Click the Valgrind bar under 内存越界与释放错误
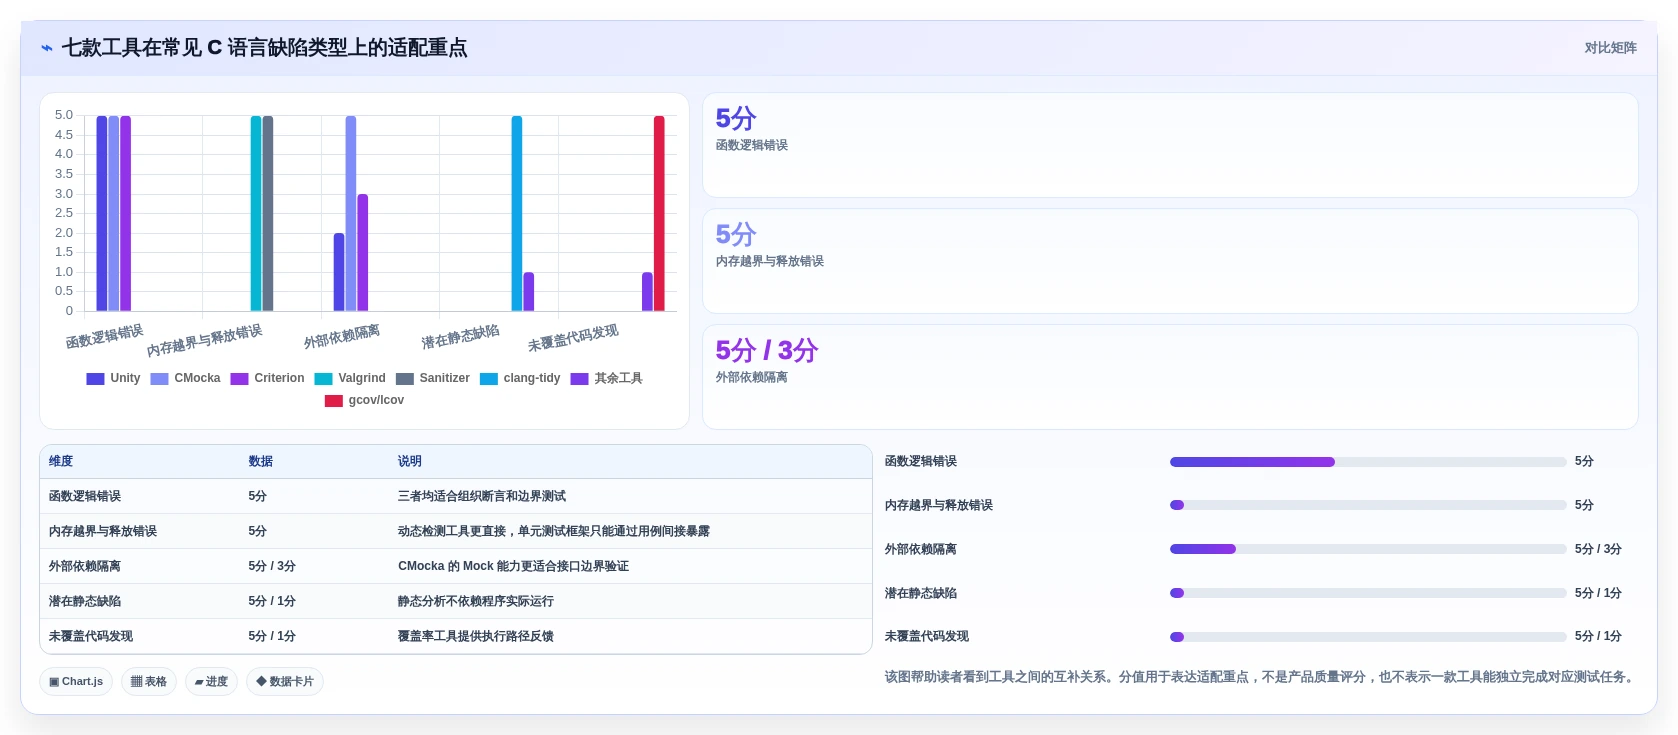Image resolution: width=1678 pixels, height=735 pixels. [x=256, y=213]
